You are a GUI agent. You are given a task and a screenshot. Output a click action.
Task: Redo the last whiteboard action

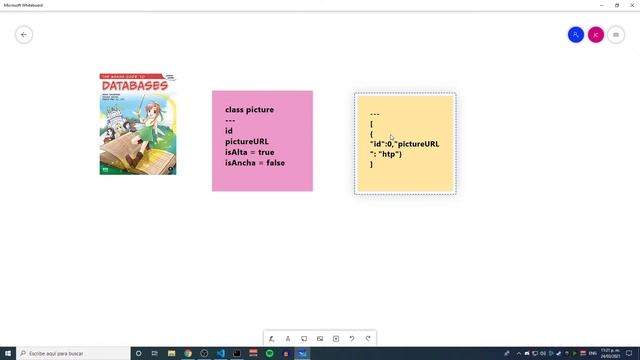click(368, 338)
